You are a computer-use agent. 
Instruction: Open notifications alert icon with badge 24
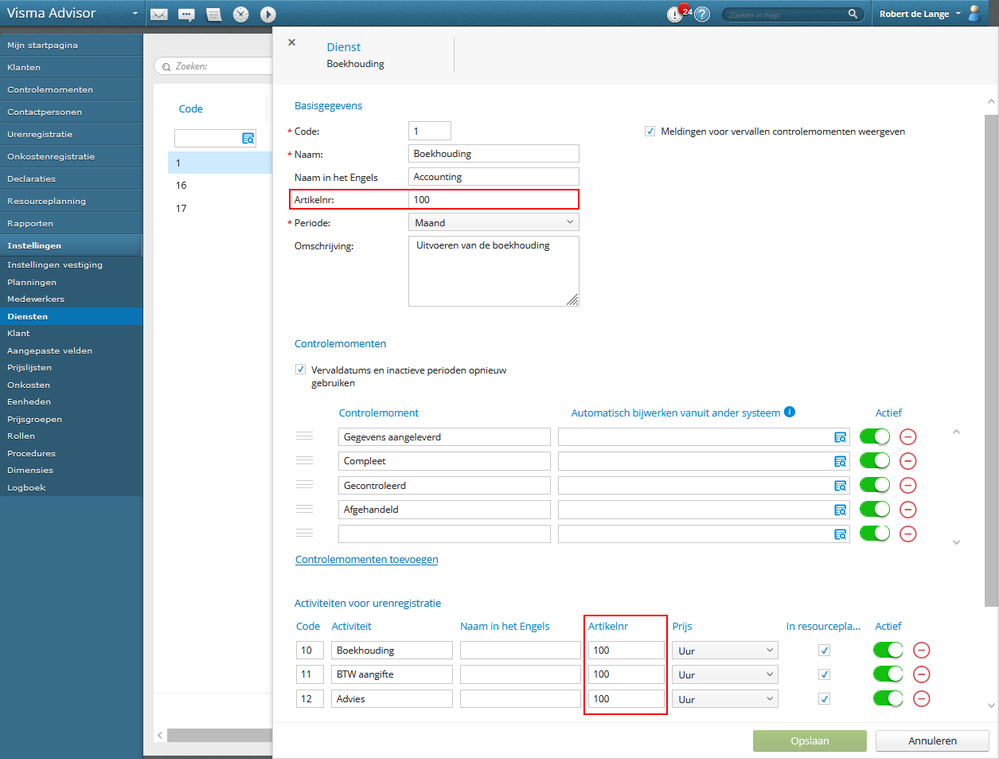677,13
